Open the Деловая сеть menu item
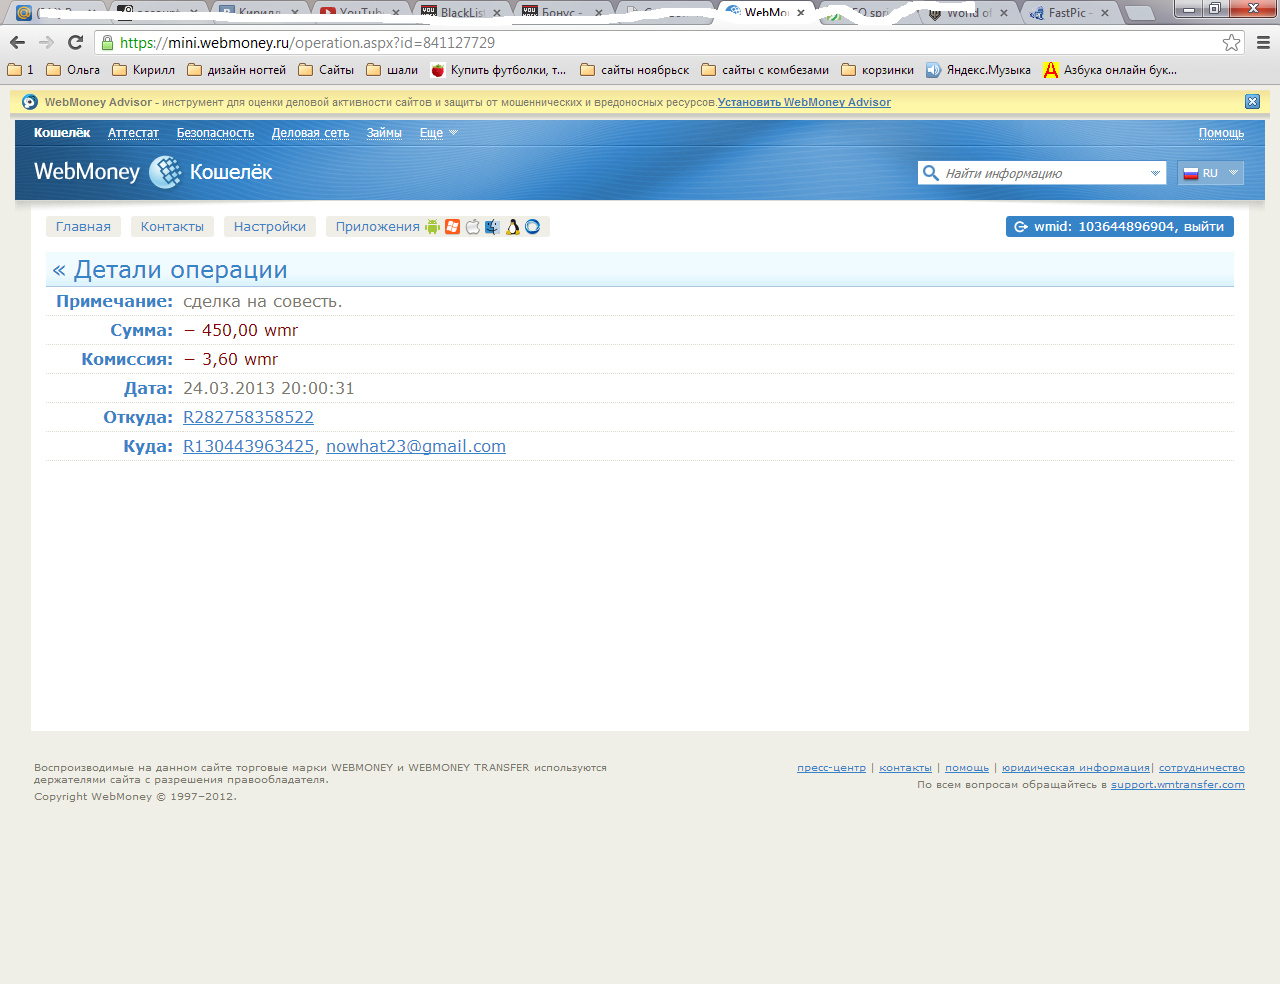 [x=310, y=133]
